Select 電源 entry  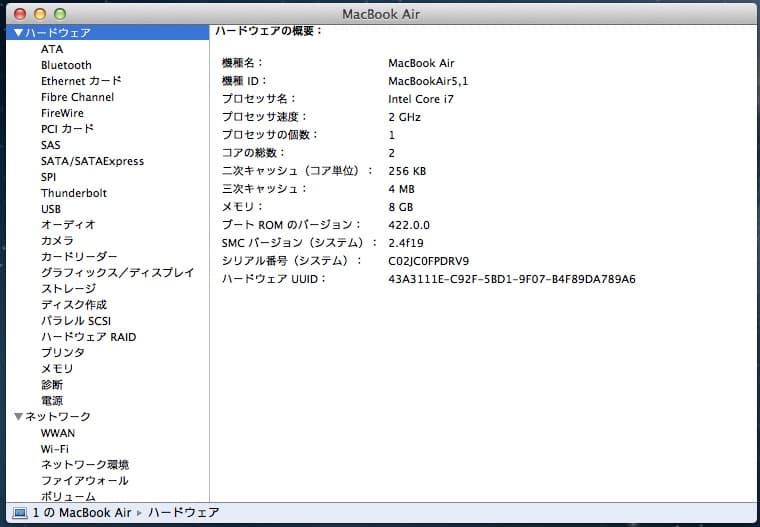[x=52, y=400]
